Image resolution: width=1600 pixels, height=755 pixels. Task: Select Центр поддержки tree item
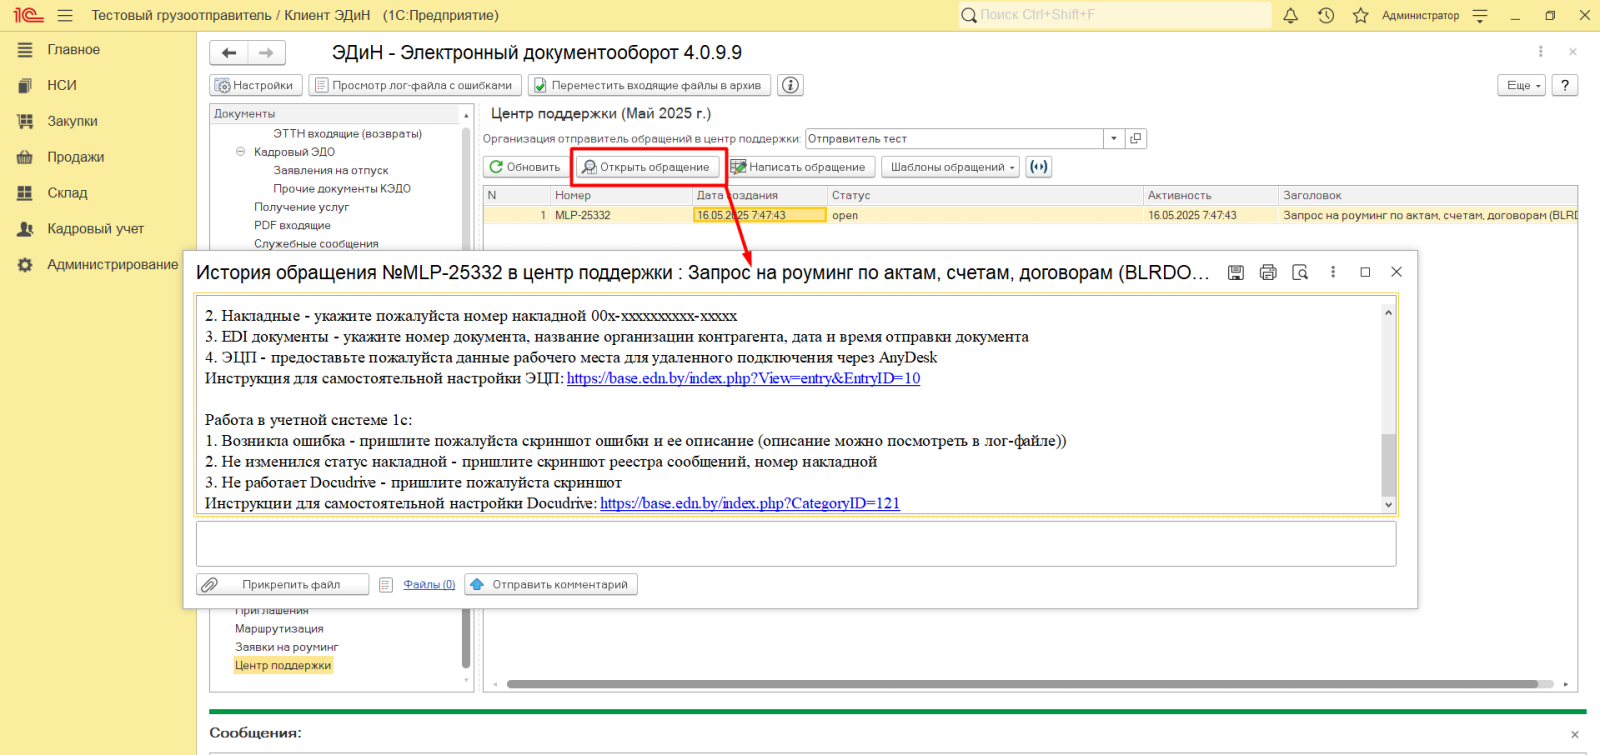point(283,666)
